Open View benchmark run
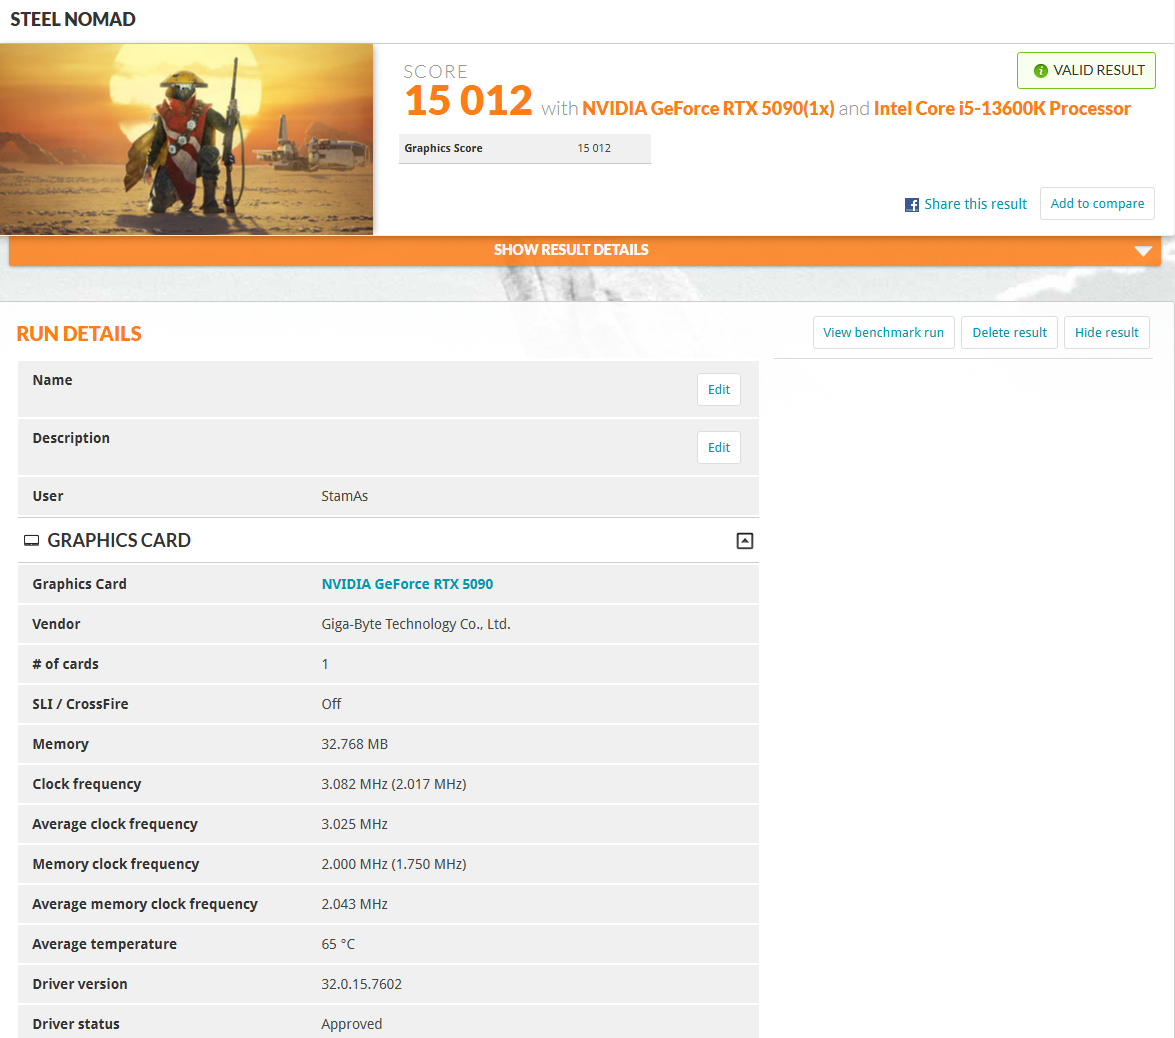This screenshot has width=1175, height=1038. click(x=883, y=333)
